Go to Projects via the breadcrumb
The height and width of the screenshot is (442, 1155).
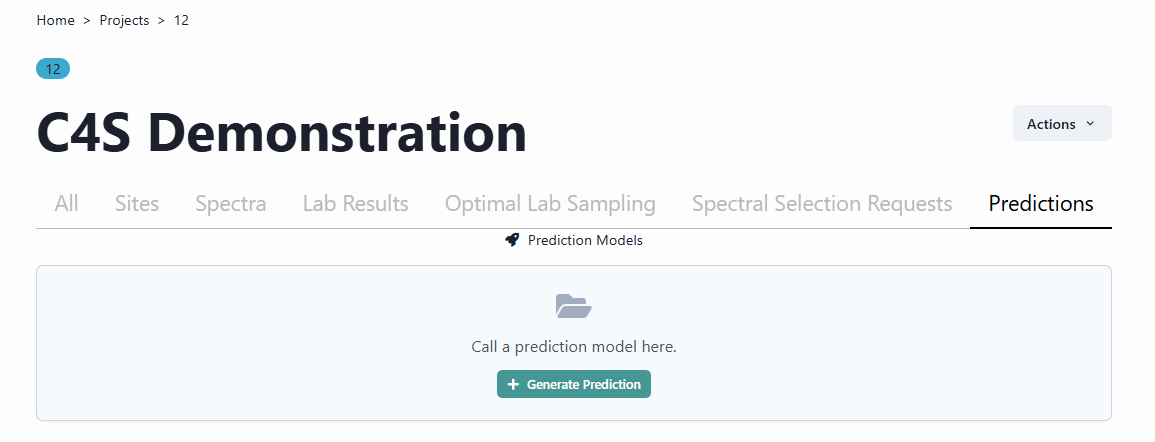(125, 20)
